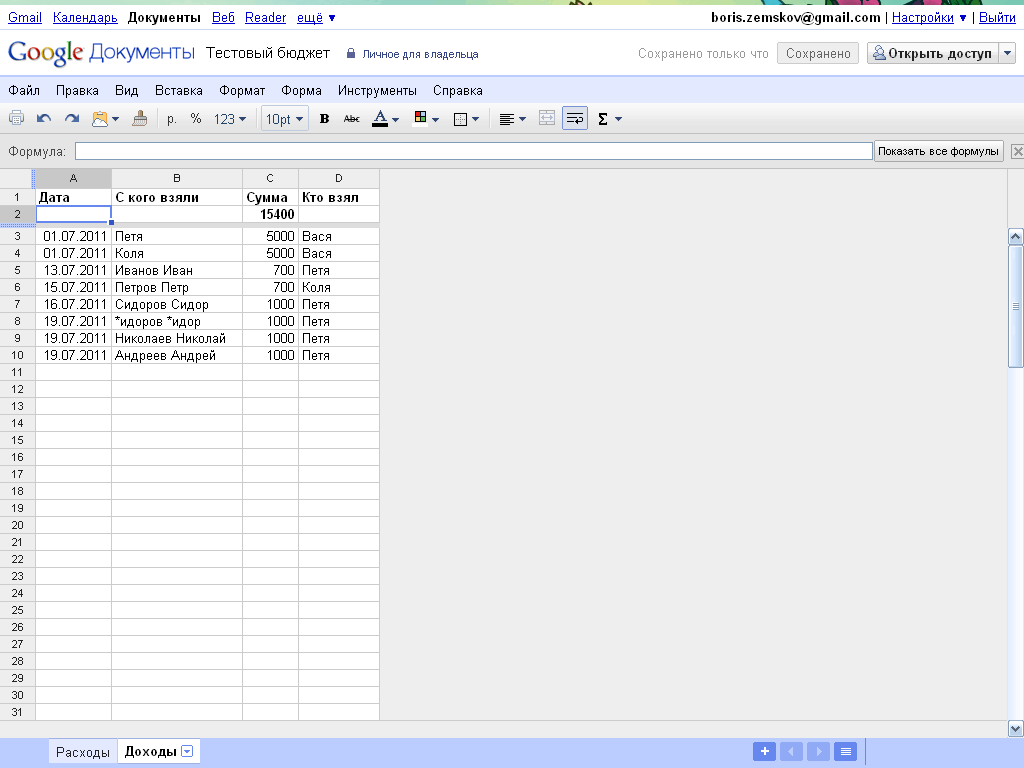The width and height of the screenshot is (1024, 768).
Task: Open the text color picker
Action: (385, 119)
